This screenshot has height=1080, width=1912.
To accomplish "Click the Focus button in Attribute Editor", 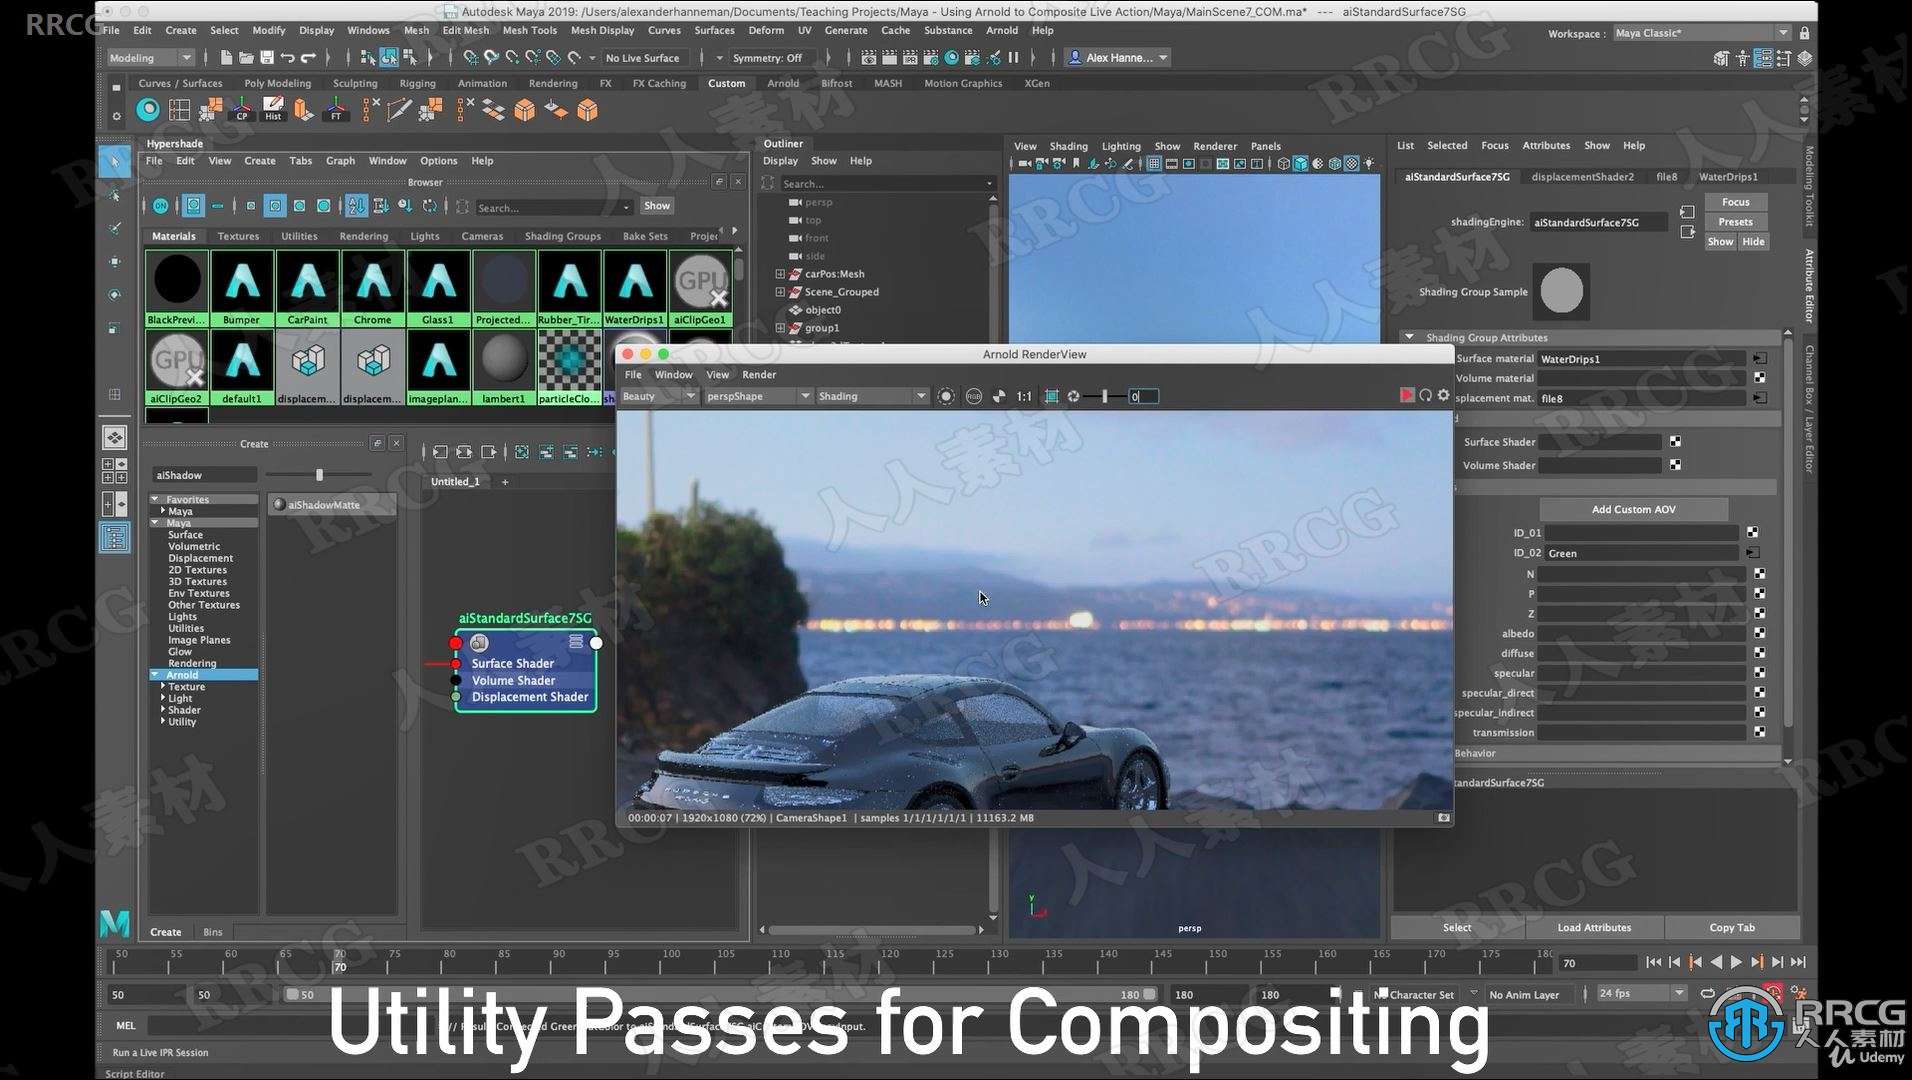I will 1735,202.
